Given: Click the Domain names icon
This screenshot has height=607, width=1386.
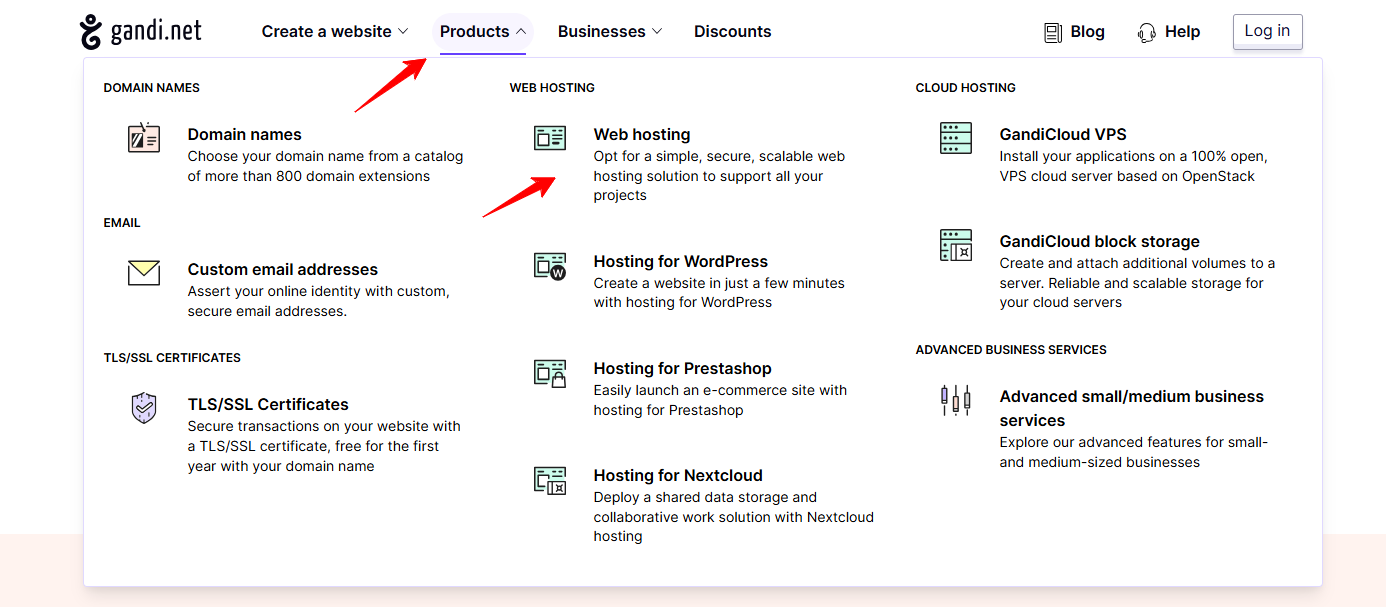Looking at the screenshot, I should [x=144, y=137].
